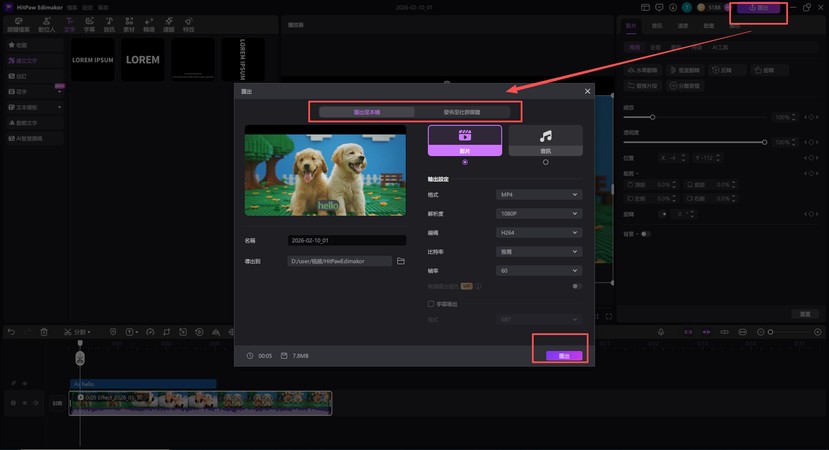Expand the 編碼 dropdown showing H264

click(539, 232)
